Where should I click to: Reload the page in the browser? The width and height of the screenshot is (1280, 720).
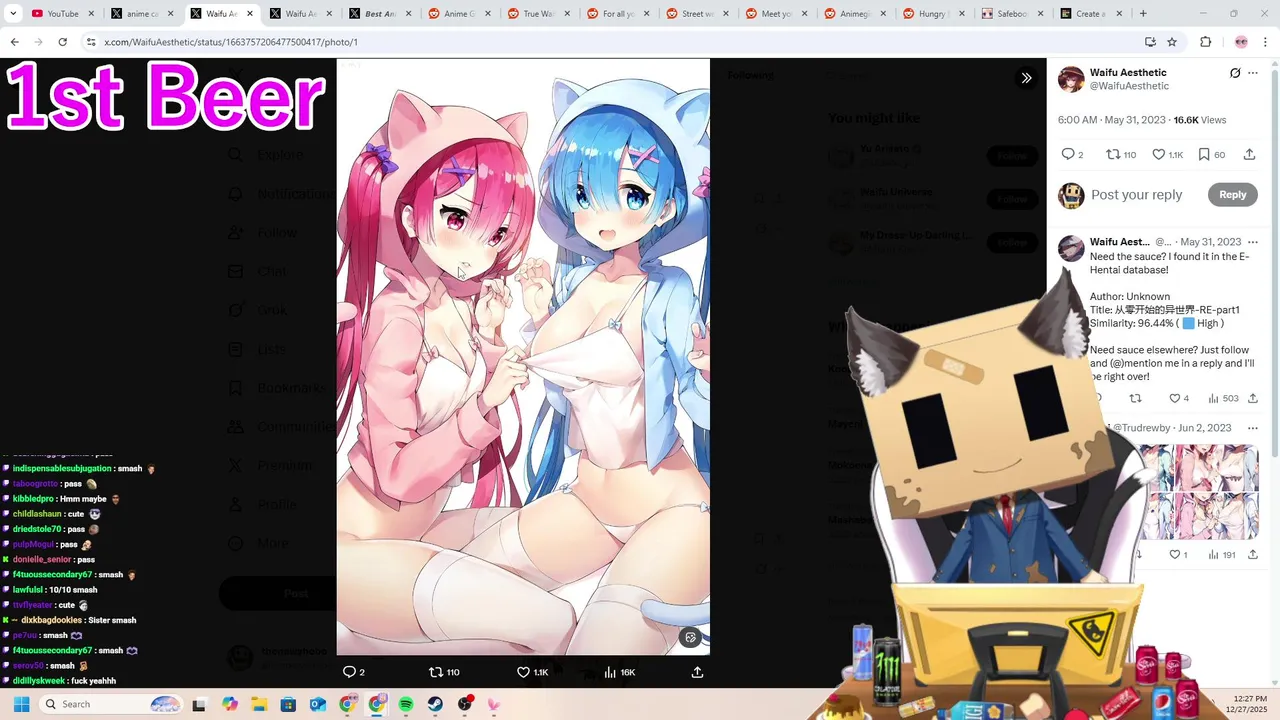(x=62, y=42)
